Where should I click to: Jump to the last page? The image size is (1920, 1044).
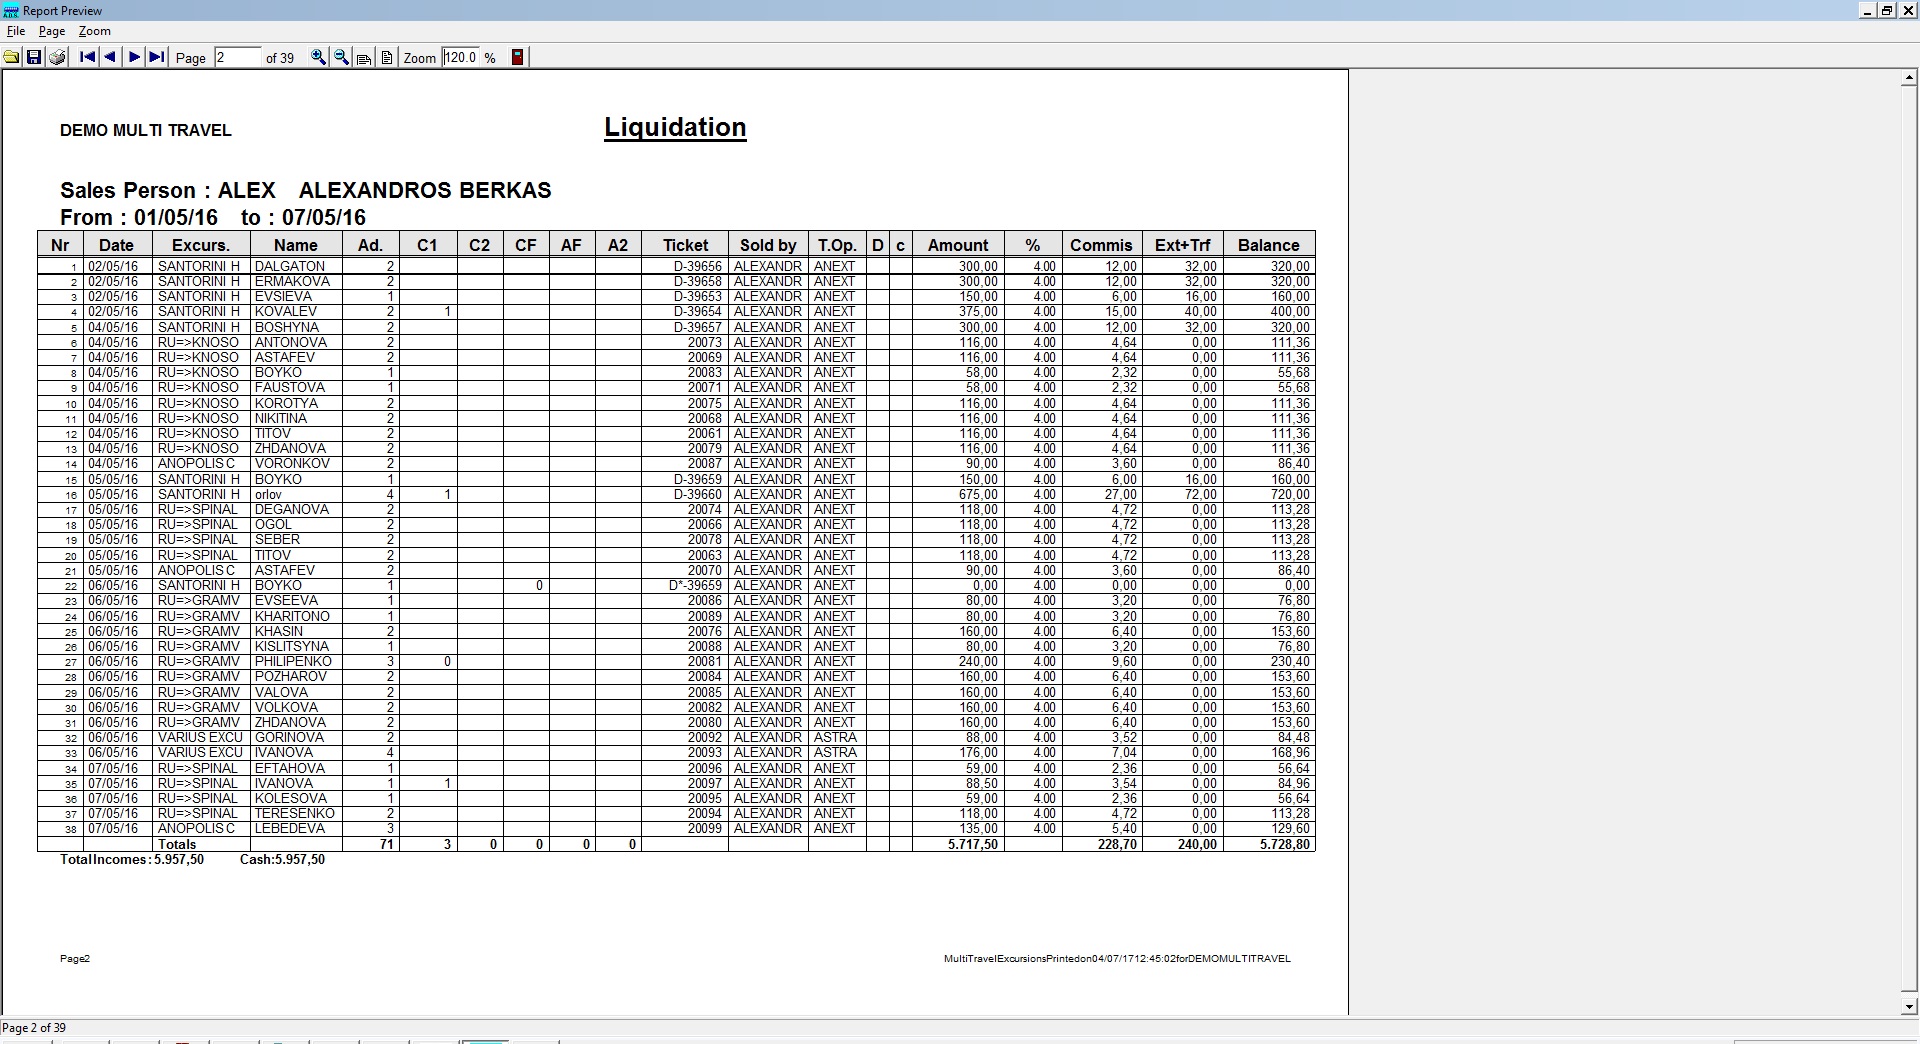[x=156, y=57]
